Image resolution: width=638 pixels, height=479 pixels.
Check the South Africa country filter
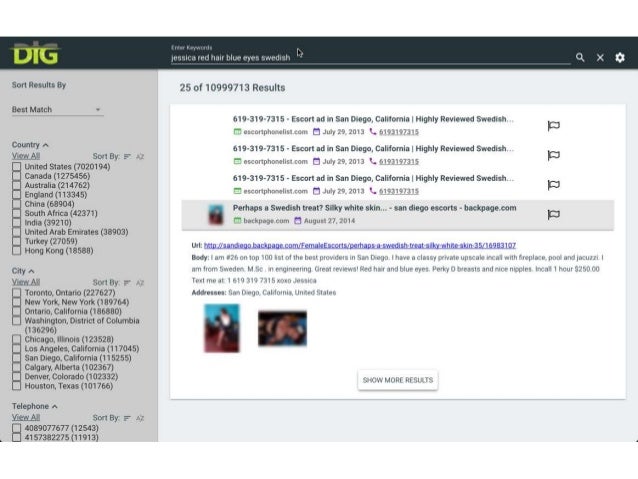(x=16, y=213)
